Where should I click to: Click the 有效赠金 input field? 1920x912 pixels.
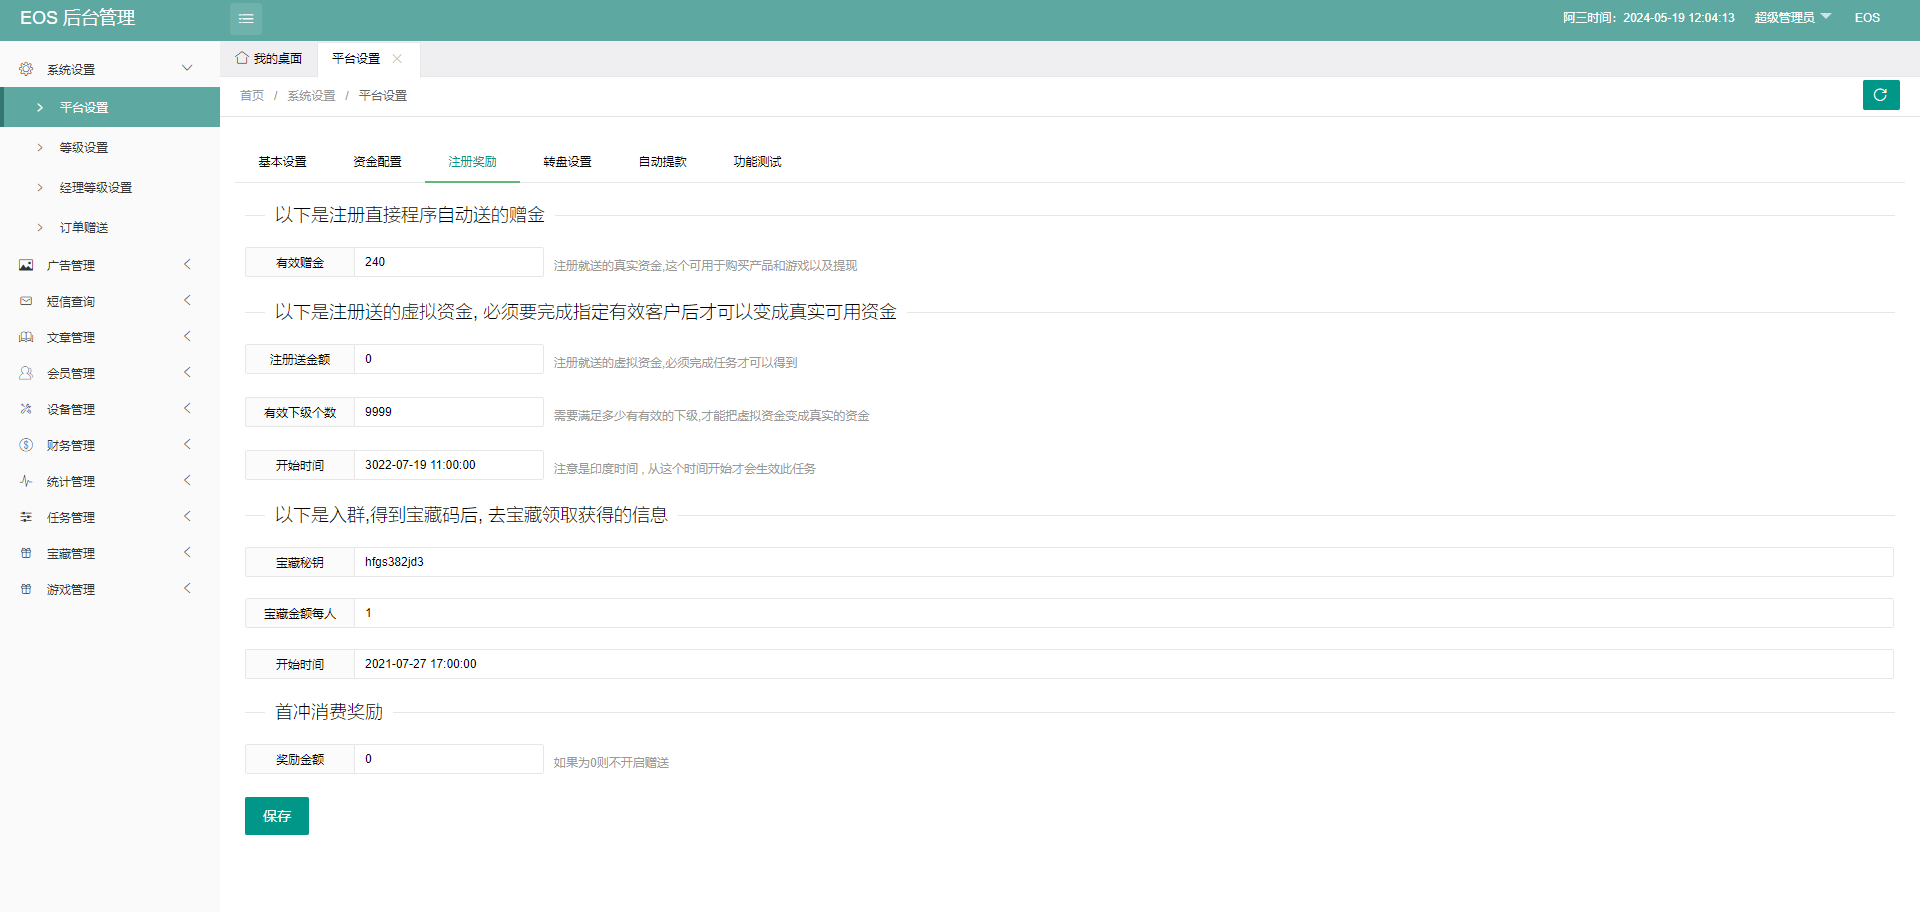[x=449, y=262]
